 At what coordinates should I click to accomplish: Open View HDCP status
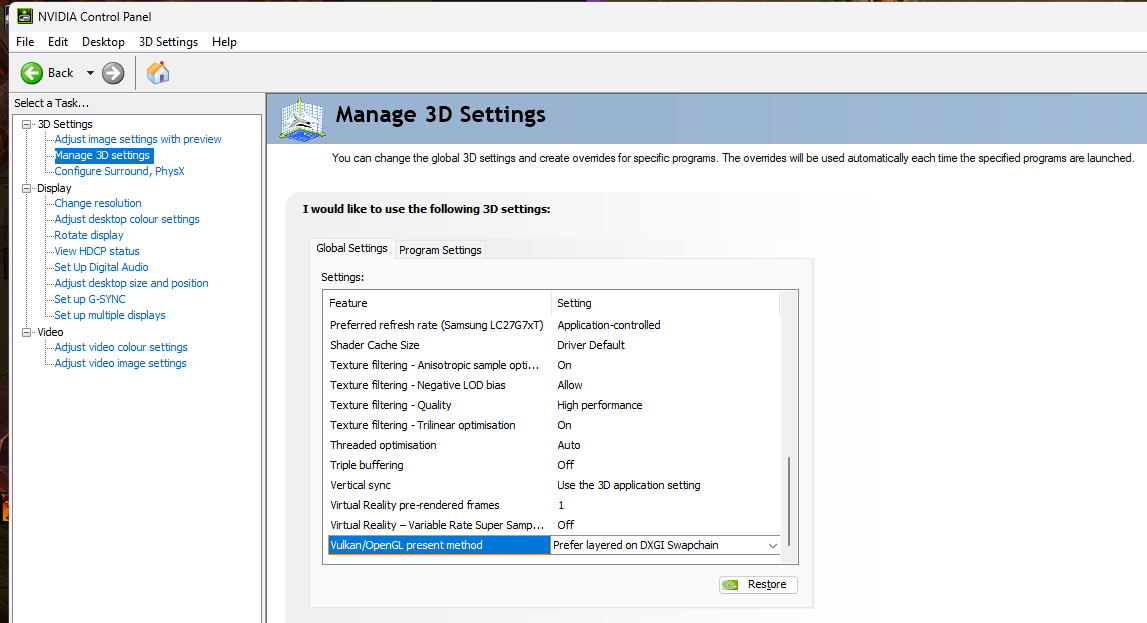click(x=97, y=251)
